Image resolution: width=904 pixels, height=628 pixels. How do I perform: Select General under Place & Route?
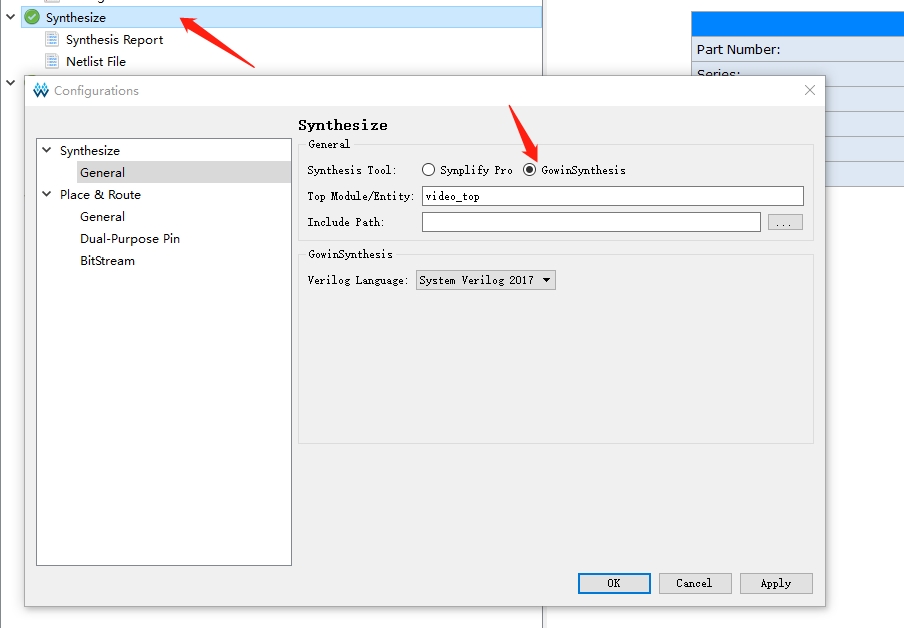(102, 217)
